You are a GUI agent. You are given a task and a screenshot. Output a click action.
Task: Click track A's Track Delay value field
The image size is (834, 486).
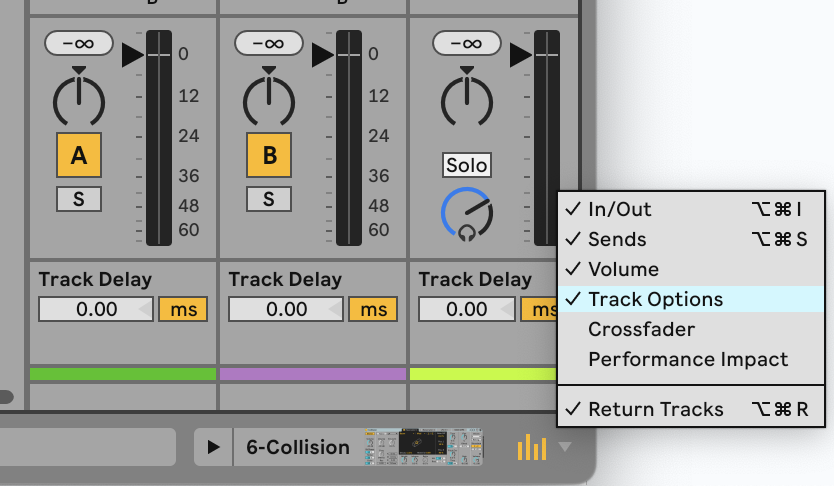pyautogui.click(x=96, y=309)
